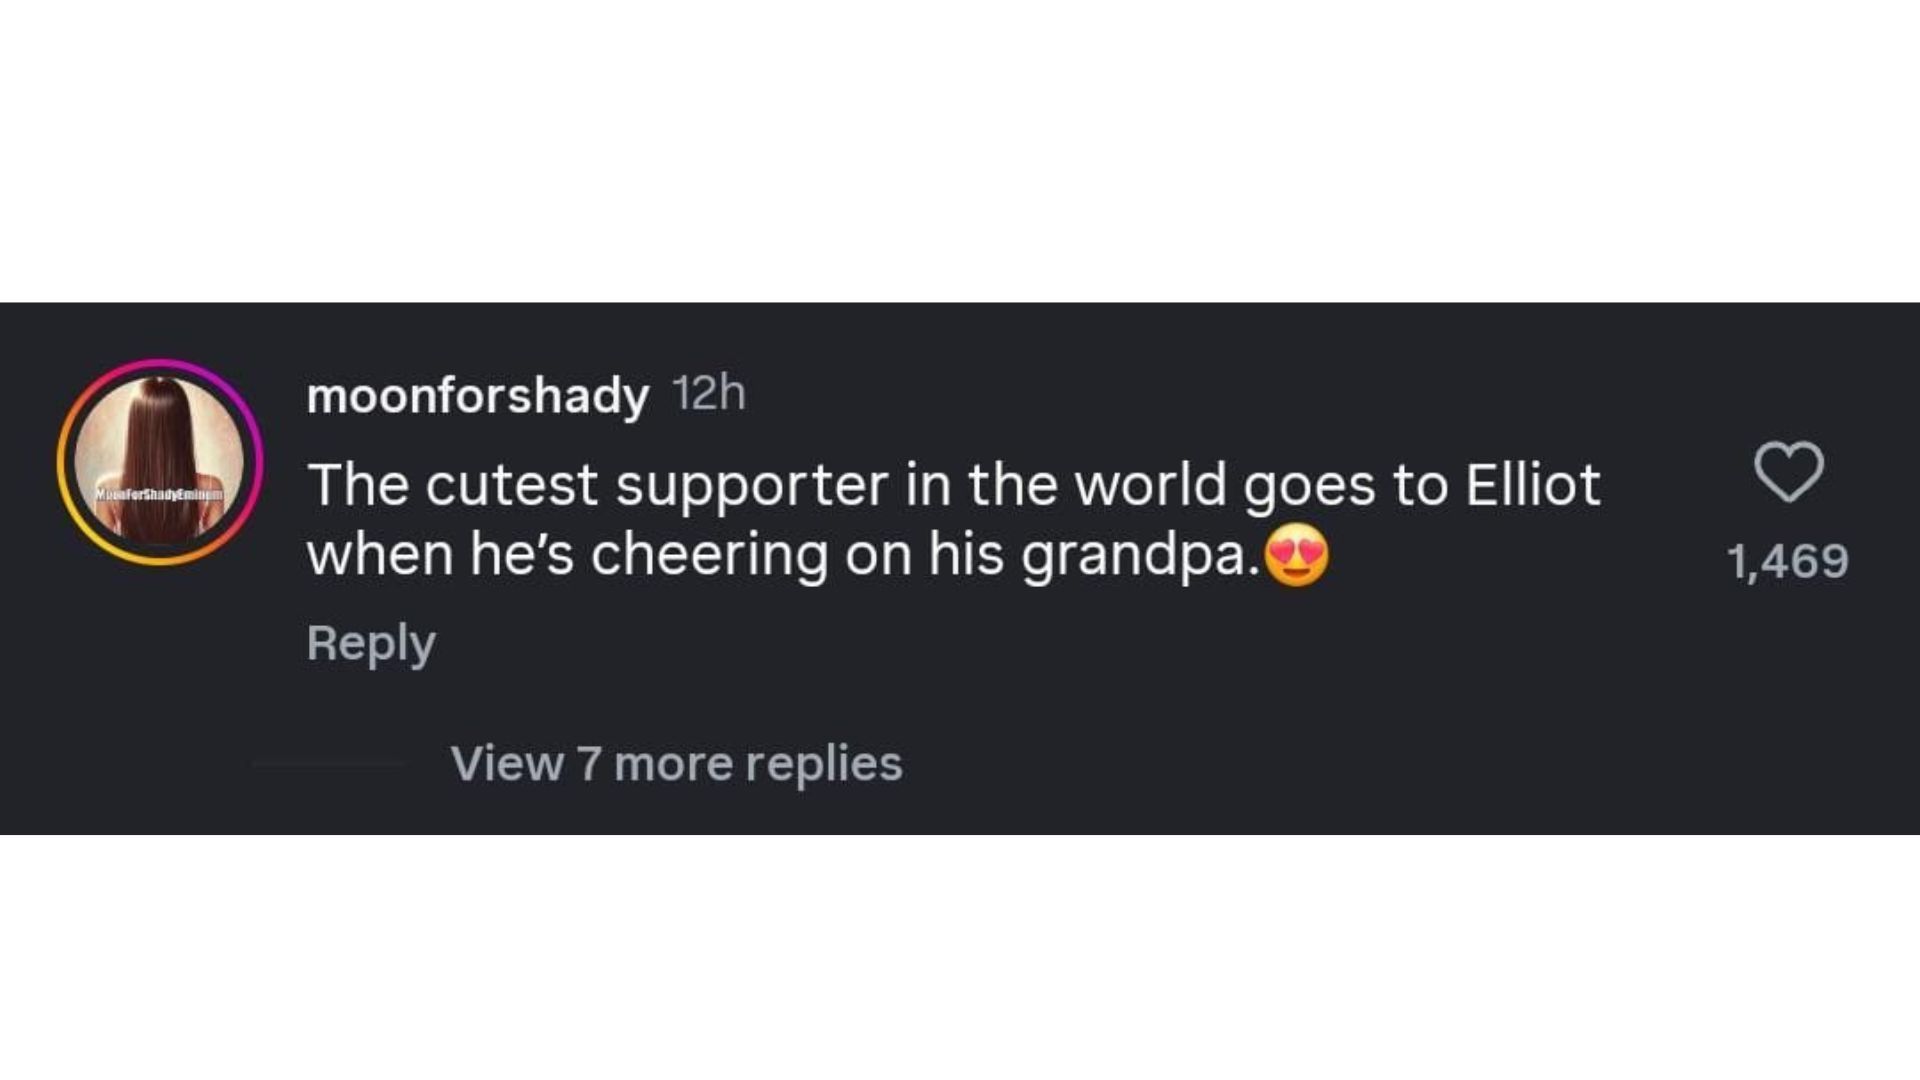Click the words 'when he's cheering'
Image resolution: width=1920 pixels, height=1080 pixels.
[x=567, y=555]
